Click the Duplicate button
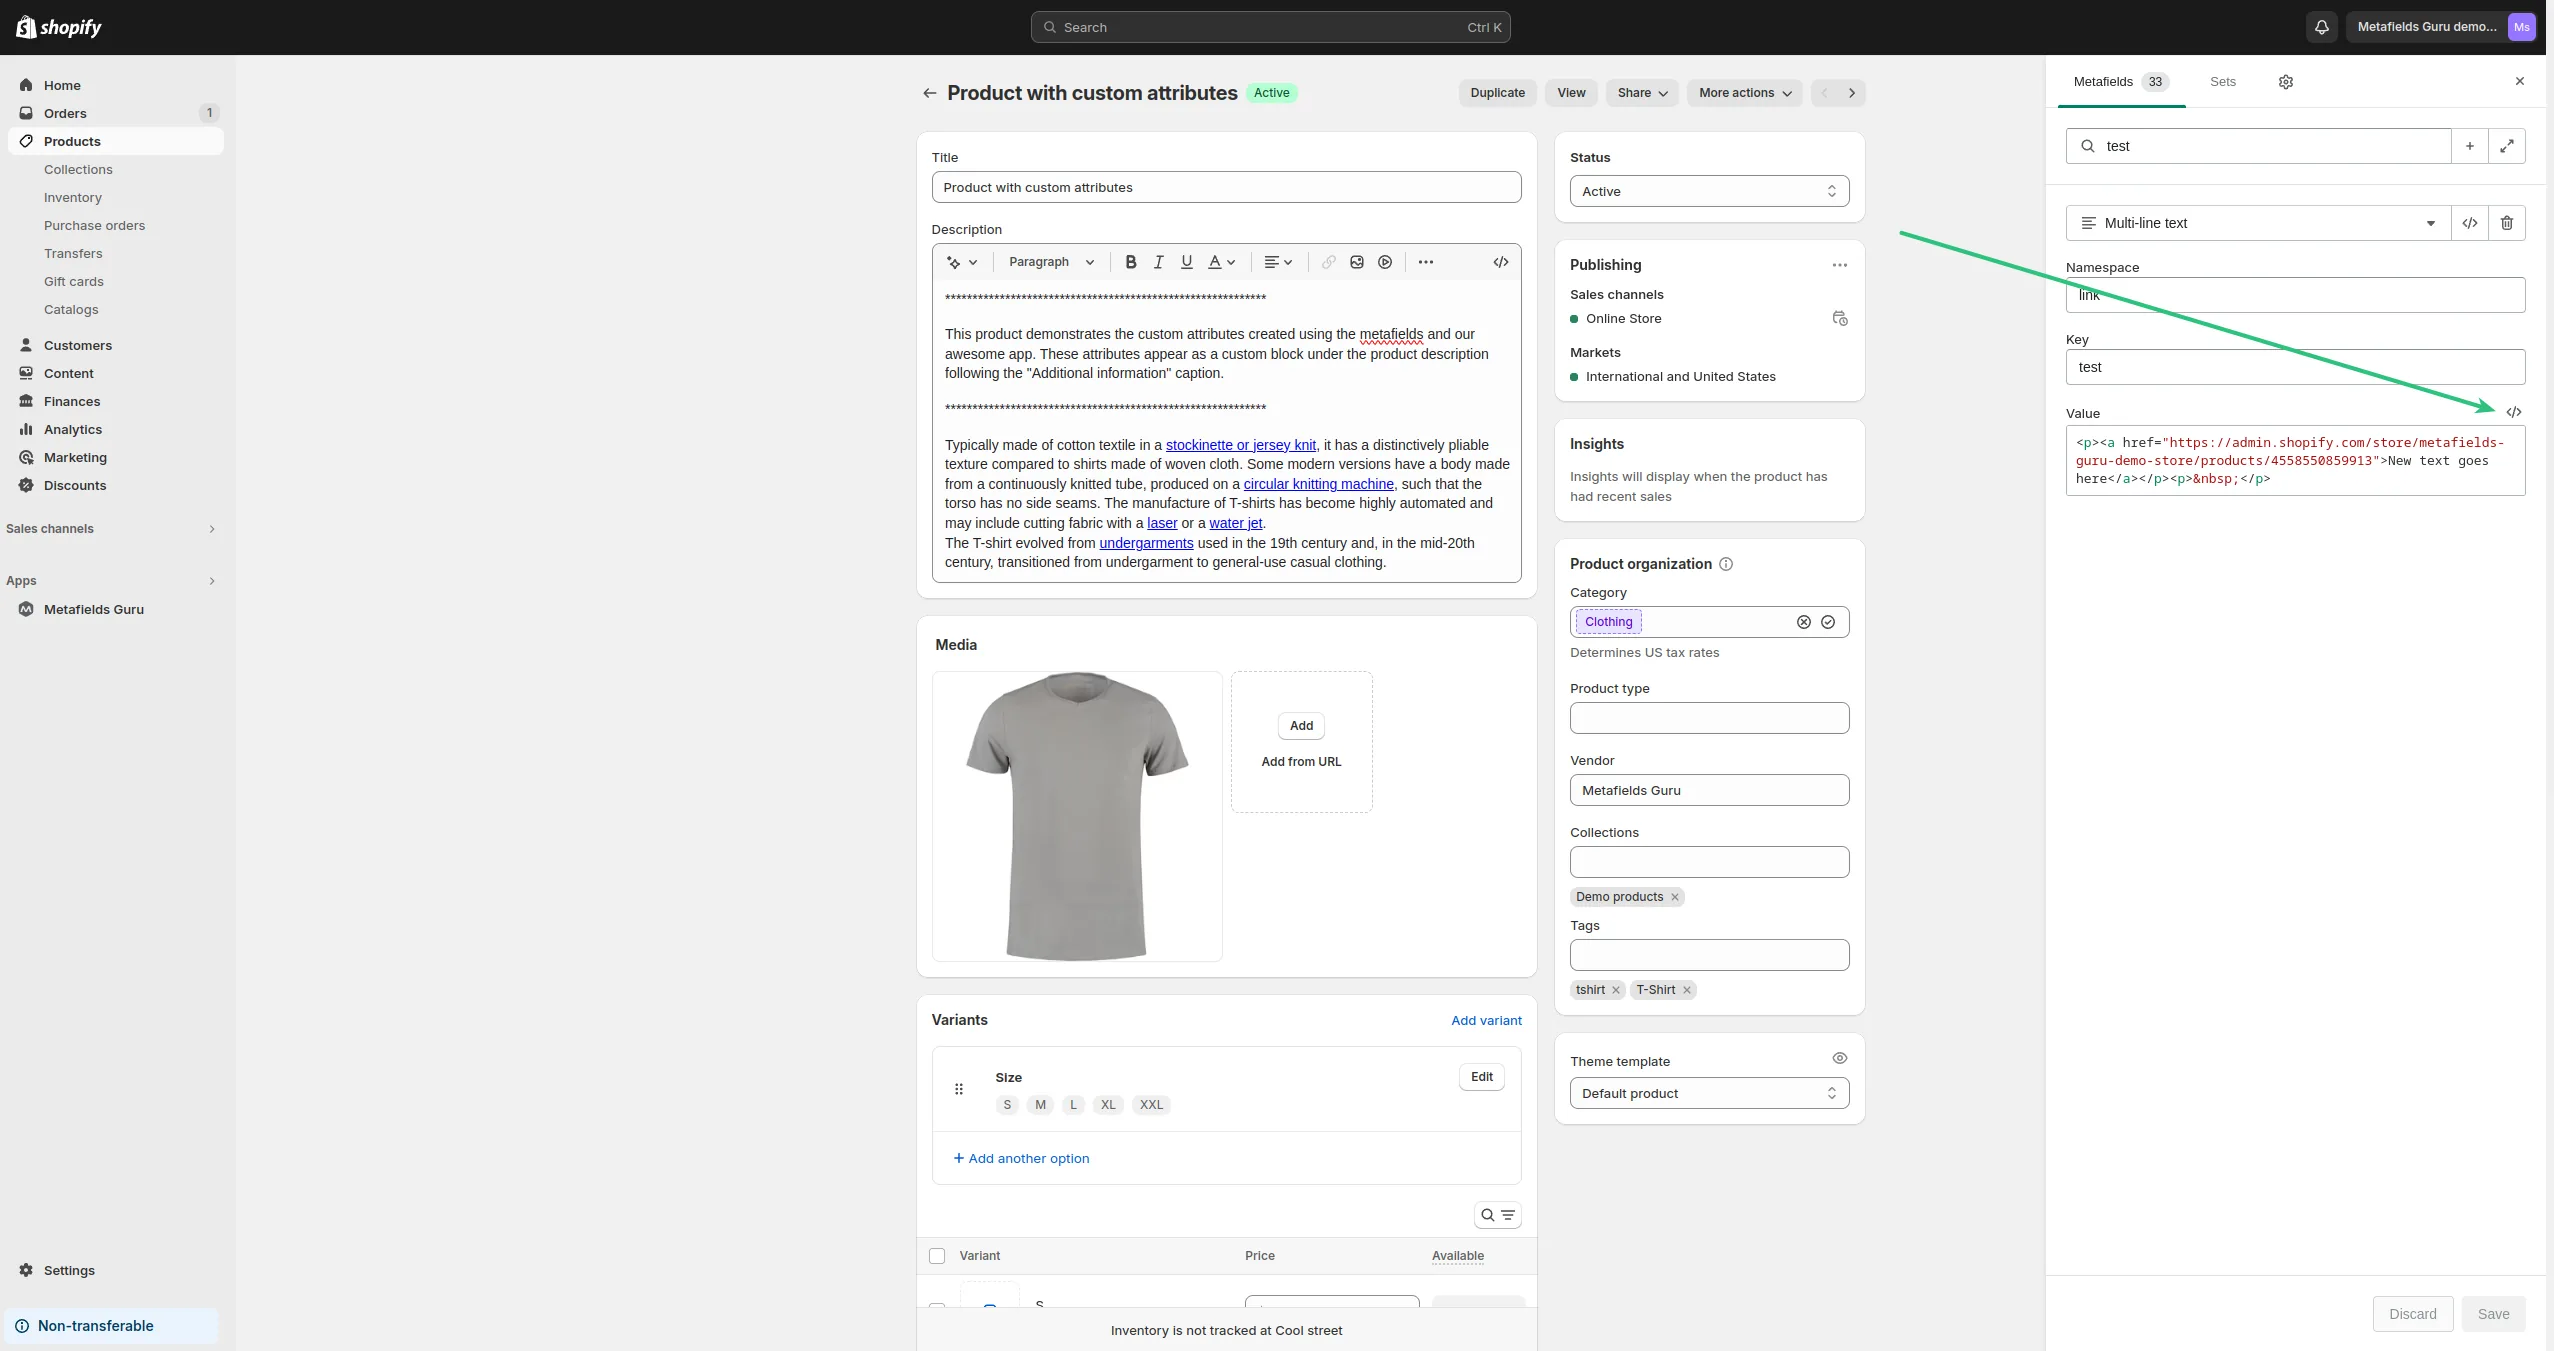Image resolution: width=2554 pixels, height=1351 pixels. click(x=1497, y=93)
